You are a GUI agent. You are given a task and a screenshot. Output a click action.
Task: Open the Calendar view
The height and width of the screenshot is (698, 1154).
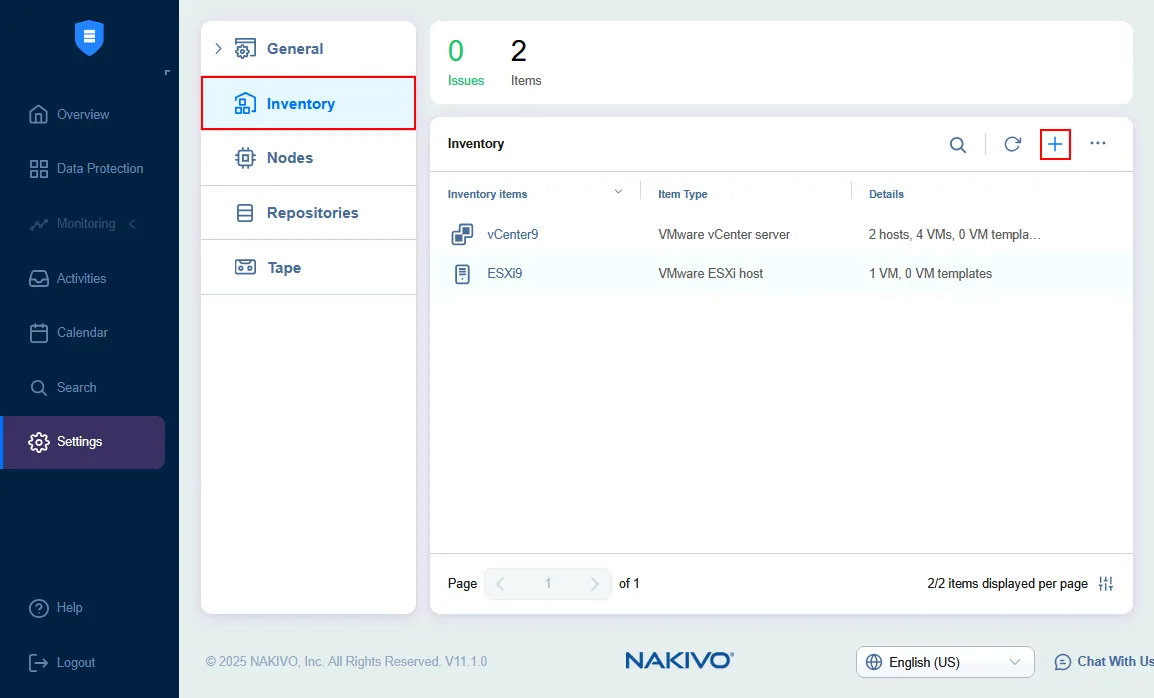(x=68, y=332)
